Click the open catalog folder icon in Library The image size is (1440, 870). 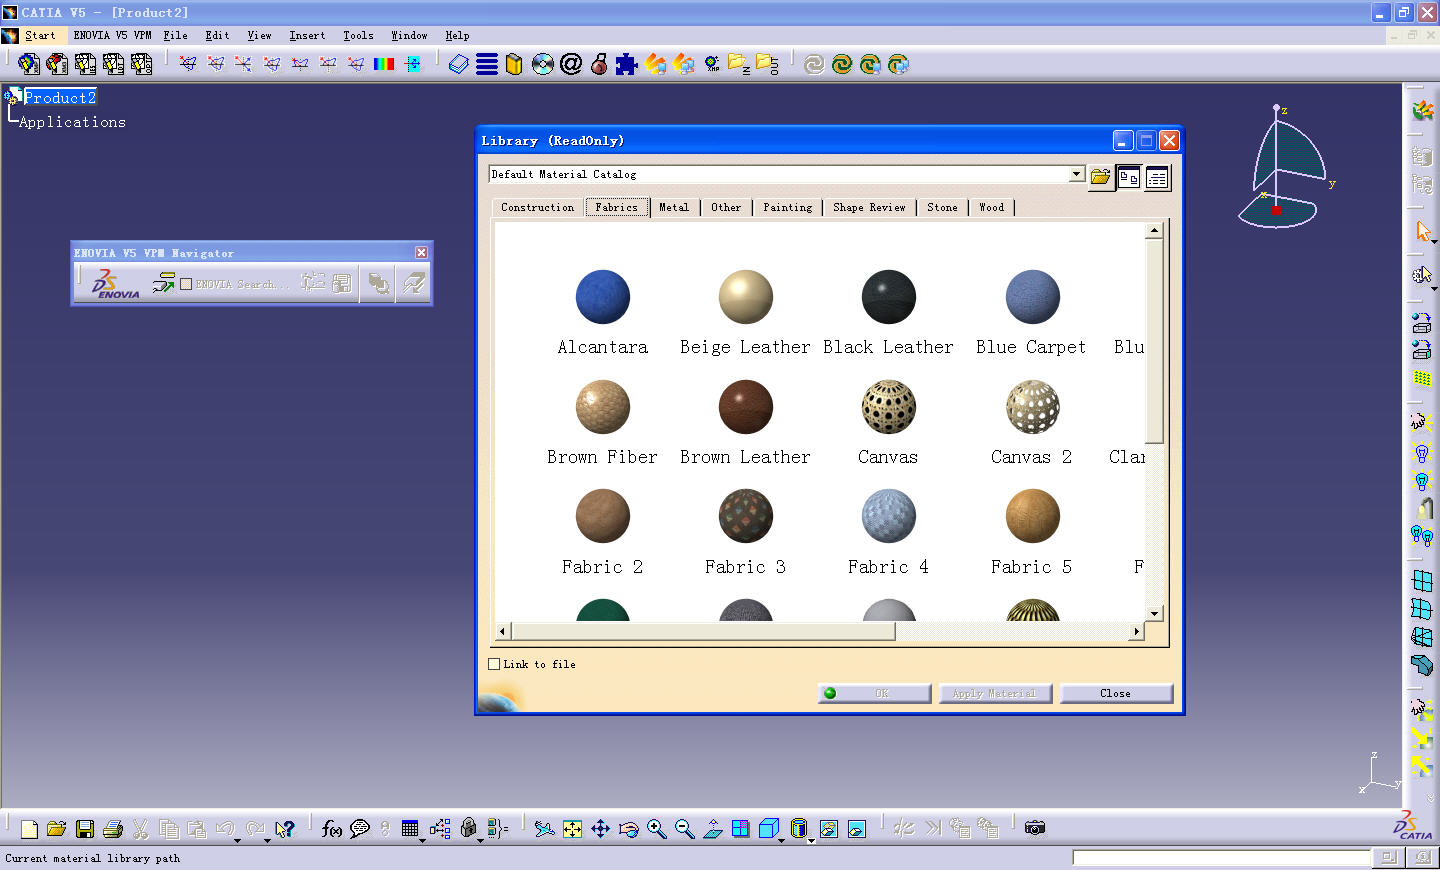coord(1100,177)
